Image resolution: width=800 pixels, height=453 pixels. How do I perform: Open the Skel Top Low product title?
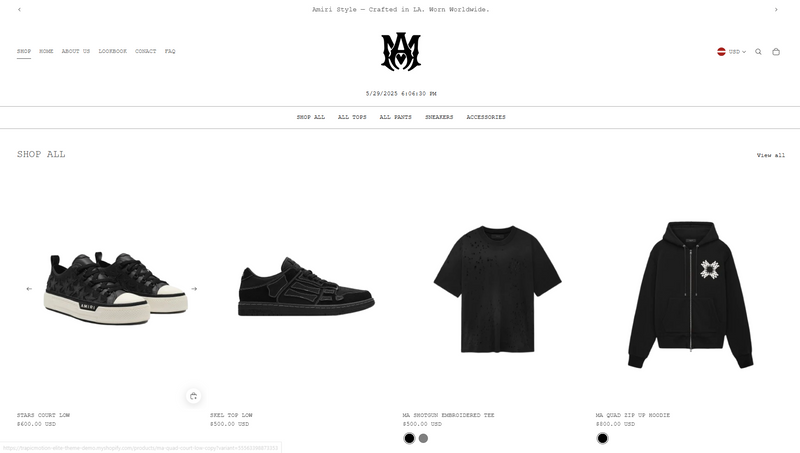[x=231, y=415]
